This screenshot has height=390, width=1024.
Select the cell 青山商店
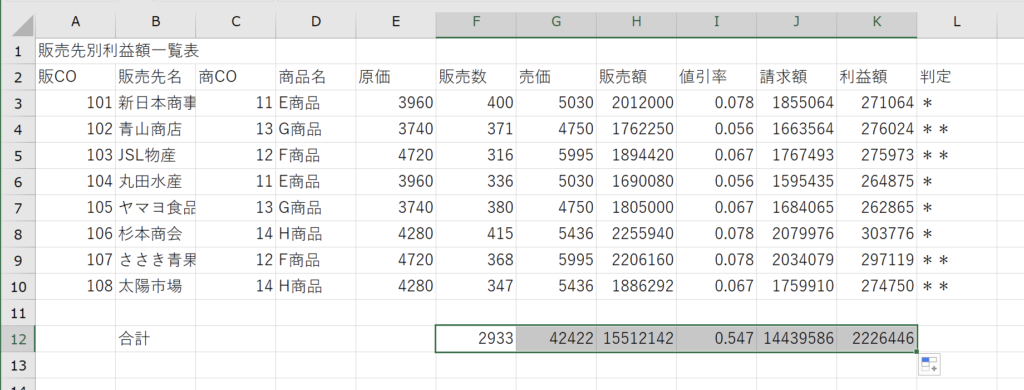pos(155,129)
